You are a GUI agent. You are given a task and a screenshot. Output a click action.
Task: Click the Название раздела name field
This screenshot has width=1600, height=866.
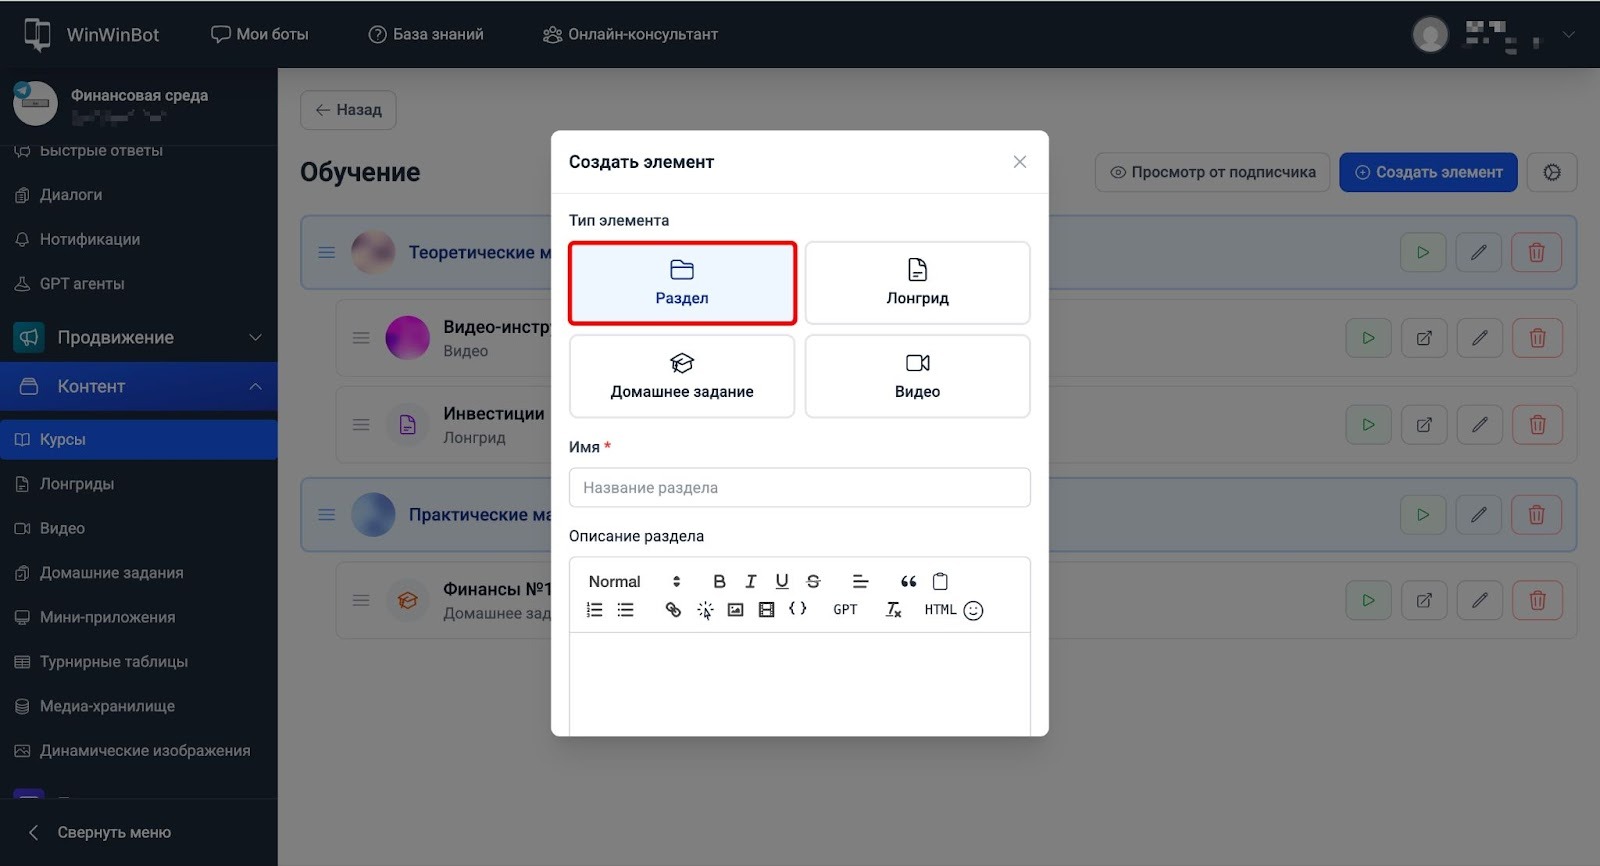point(799,488)
